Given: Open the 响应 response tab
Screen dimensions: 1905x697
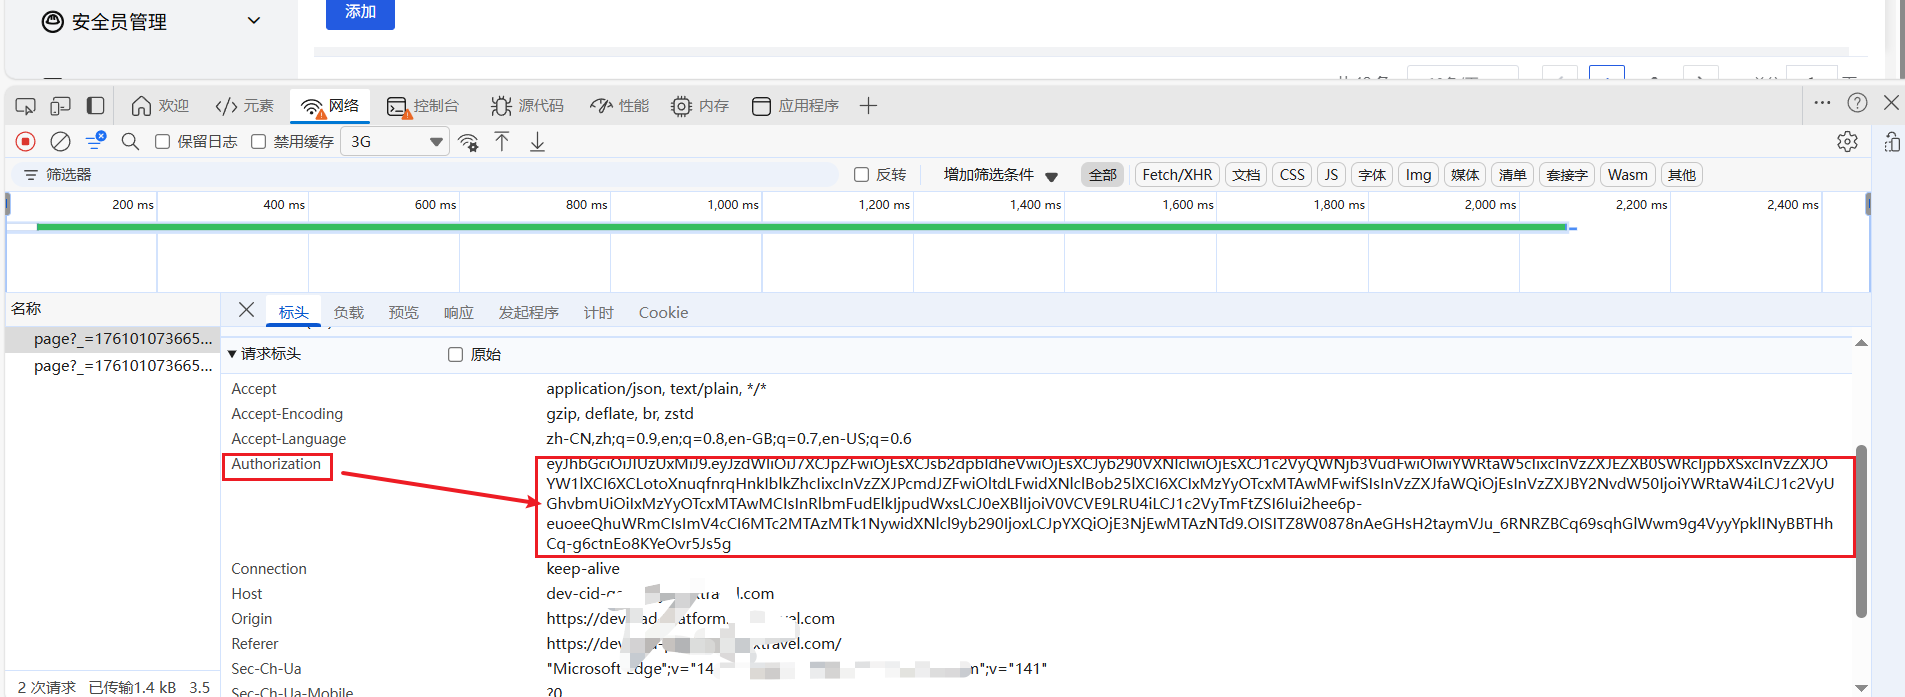Looking at the screenshot, I should tap(459, 313).
